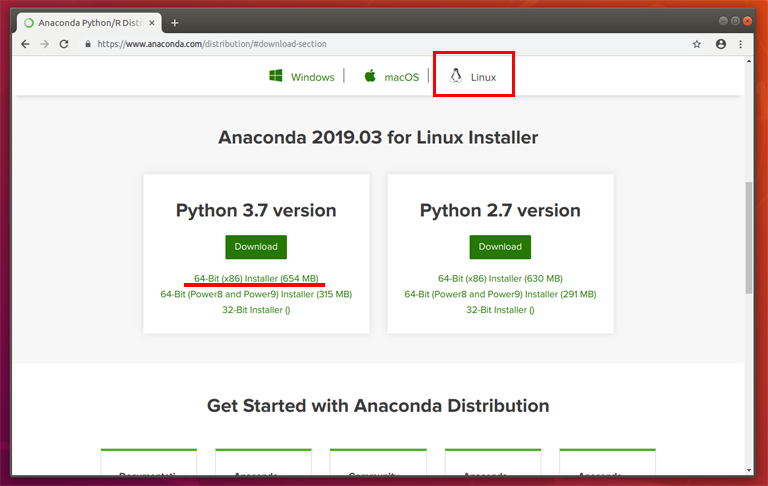Screen dimensions: 768x486
Task: Open 64-Bit (x86) Installer (630 MB) link
Action: [500, 278]
